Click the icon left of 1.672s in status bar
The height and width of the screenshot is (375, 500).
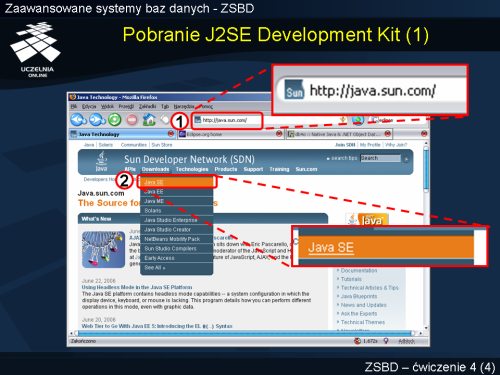pyautogui.click(x=357, y=341)
